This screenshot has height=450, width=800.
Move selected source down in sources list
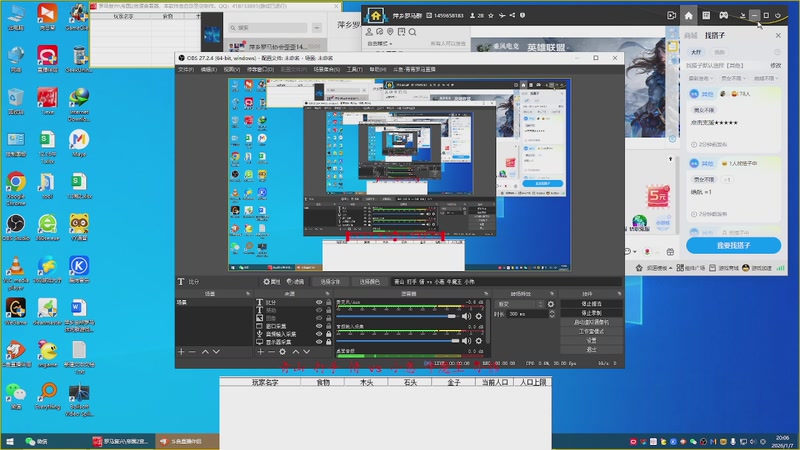point(307,352)
